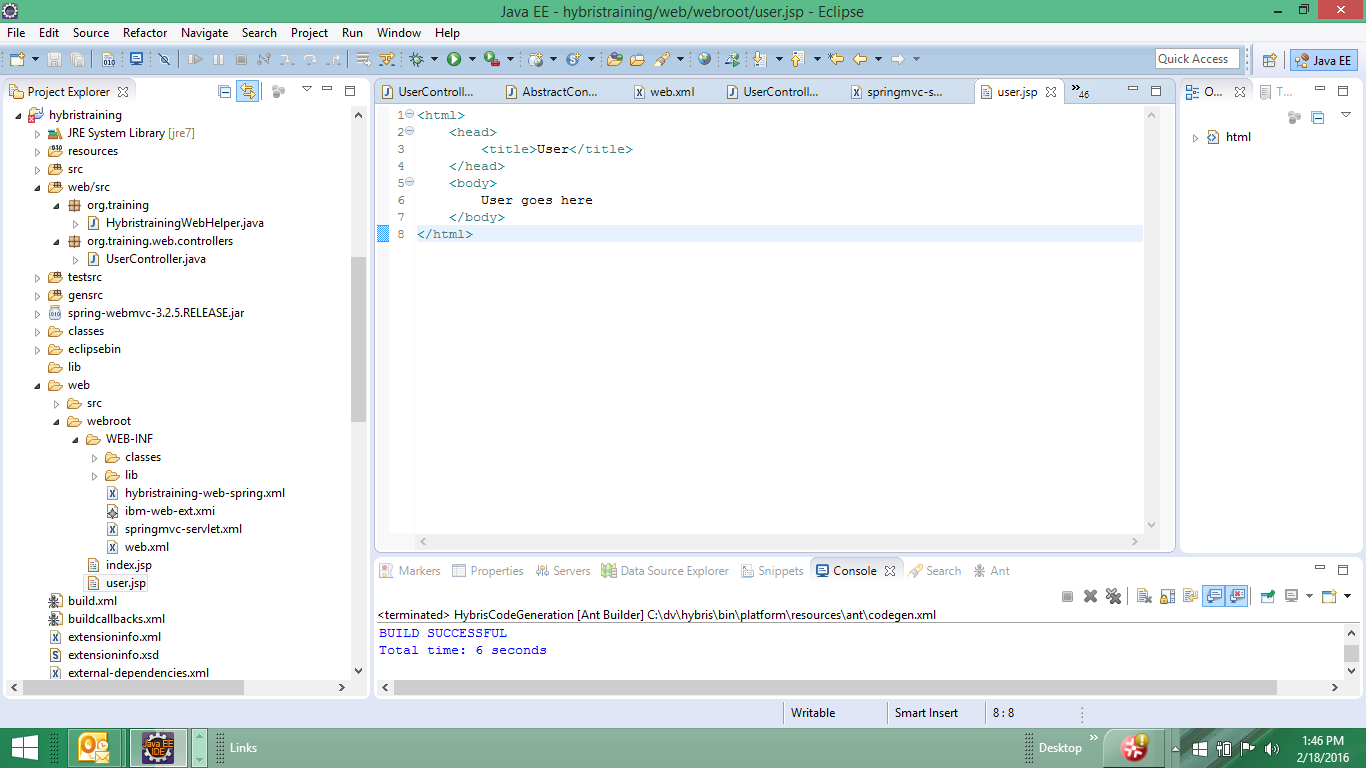Click the Save icon in the toolbar

tap(55, 59)
